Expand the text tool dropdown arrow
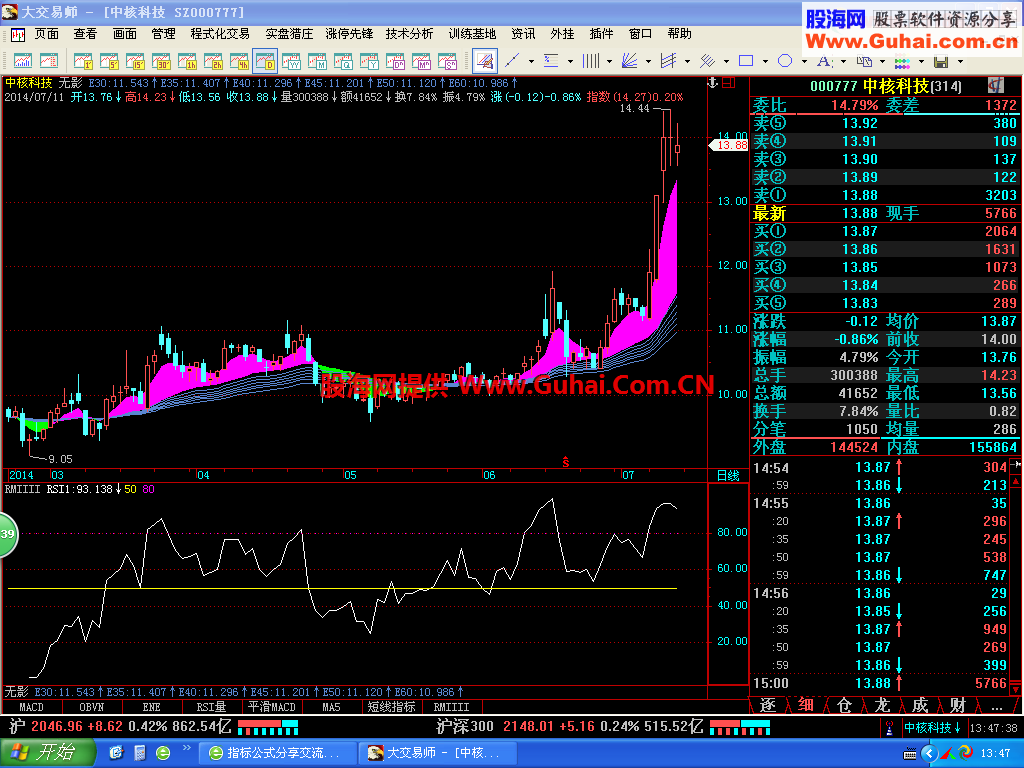1024x768 pixels. [x=843, y=61]
